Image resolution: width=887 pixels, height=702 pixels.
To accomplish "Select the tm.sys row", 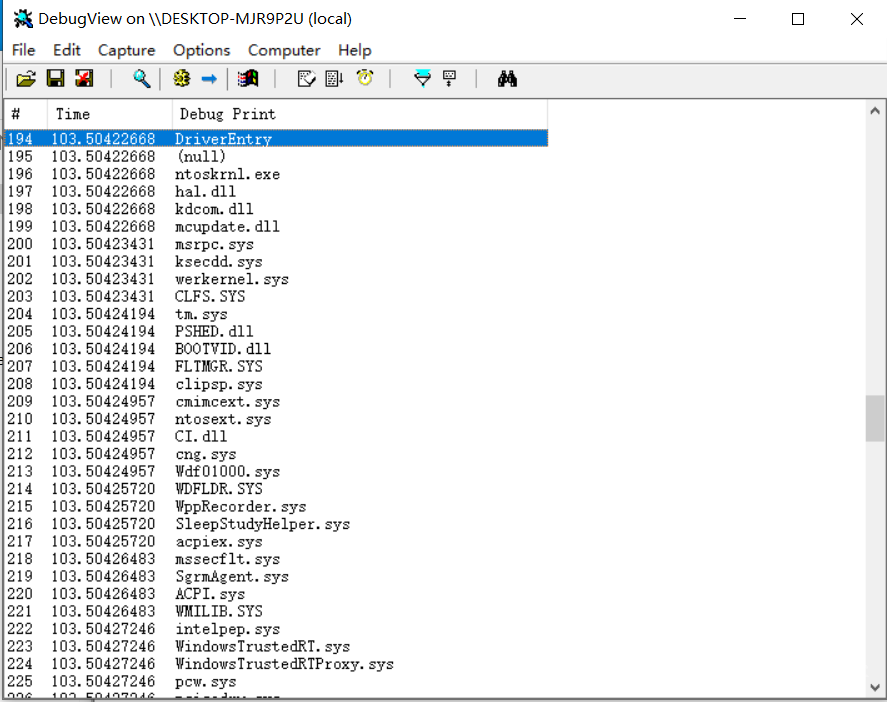I will coord(277,314).
